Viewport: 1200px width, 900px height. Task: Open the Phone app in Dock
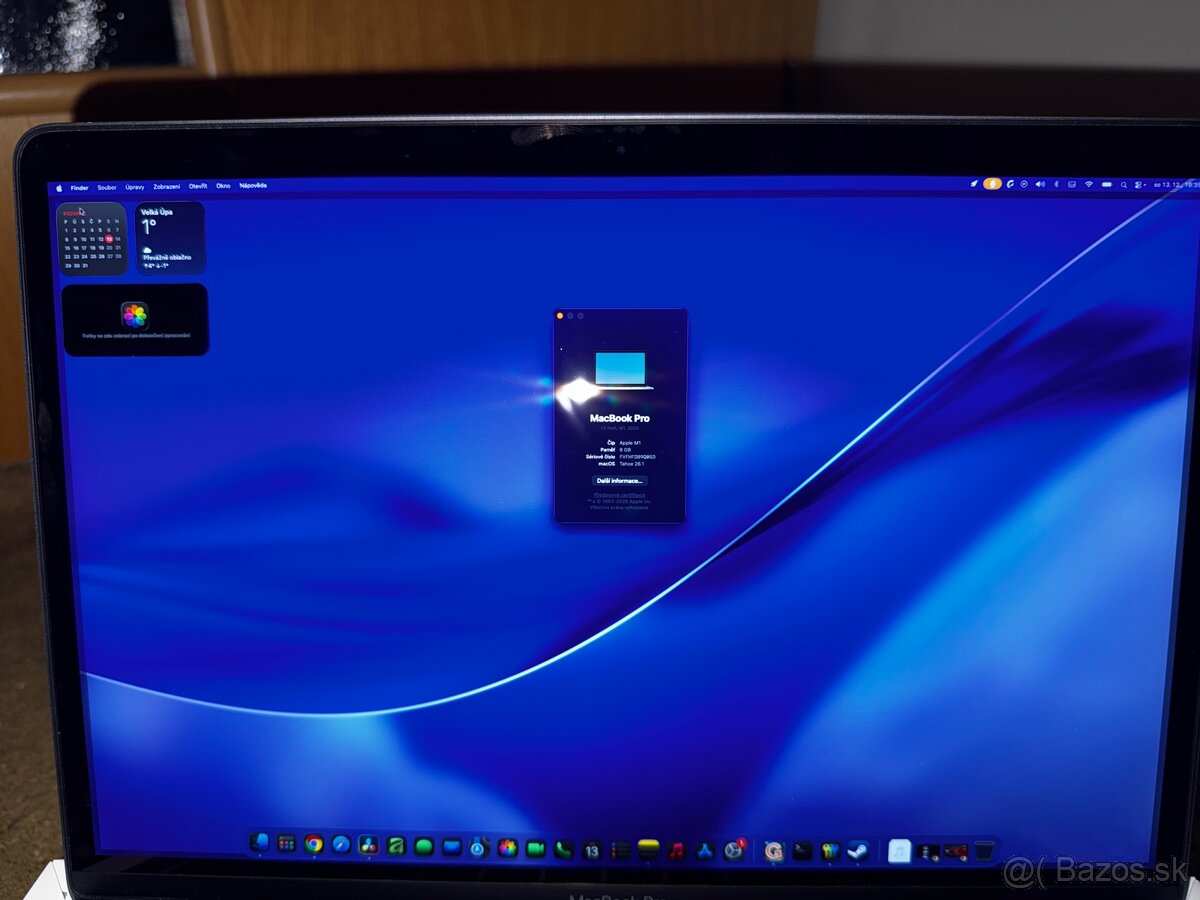(x=564, y=849)
